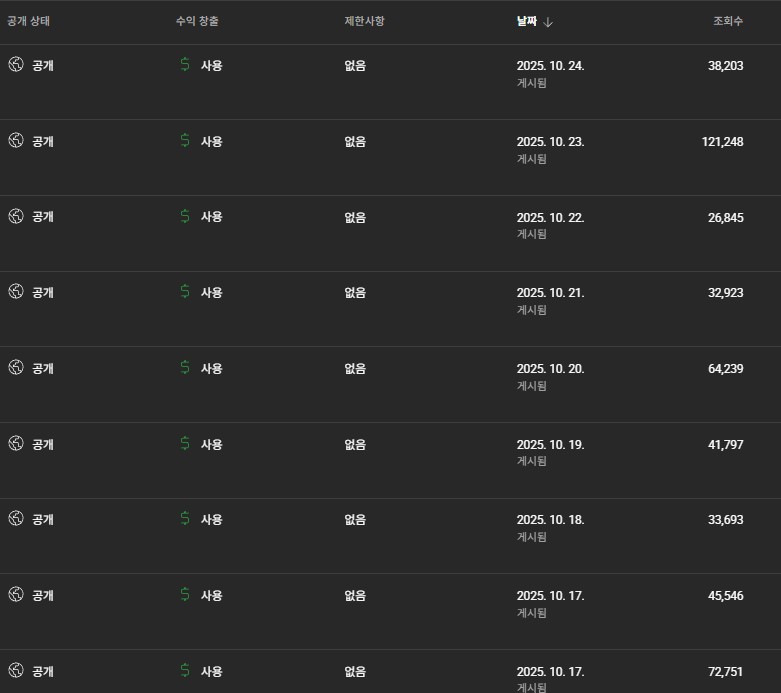The width and height of the screenshot is (781, 693).
Task: Click the globe icon in the 121,248 views row
Action: [x=16, y=141]
